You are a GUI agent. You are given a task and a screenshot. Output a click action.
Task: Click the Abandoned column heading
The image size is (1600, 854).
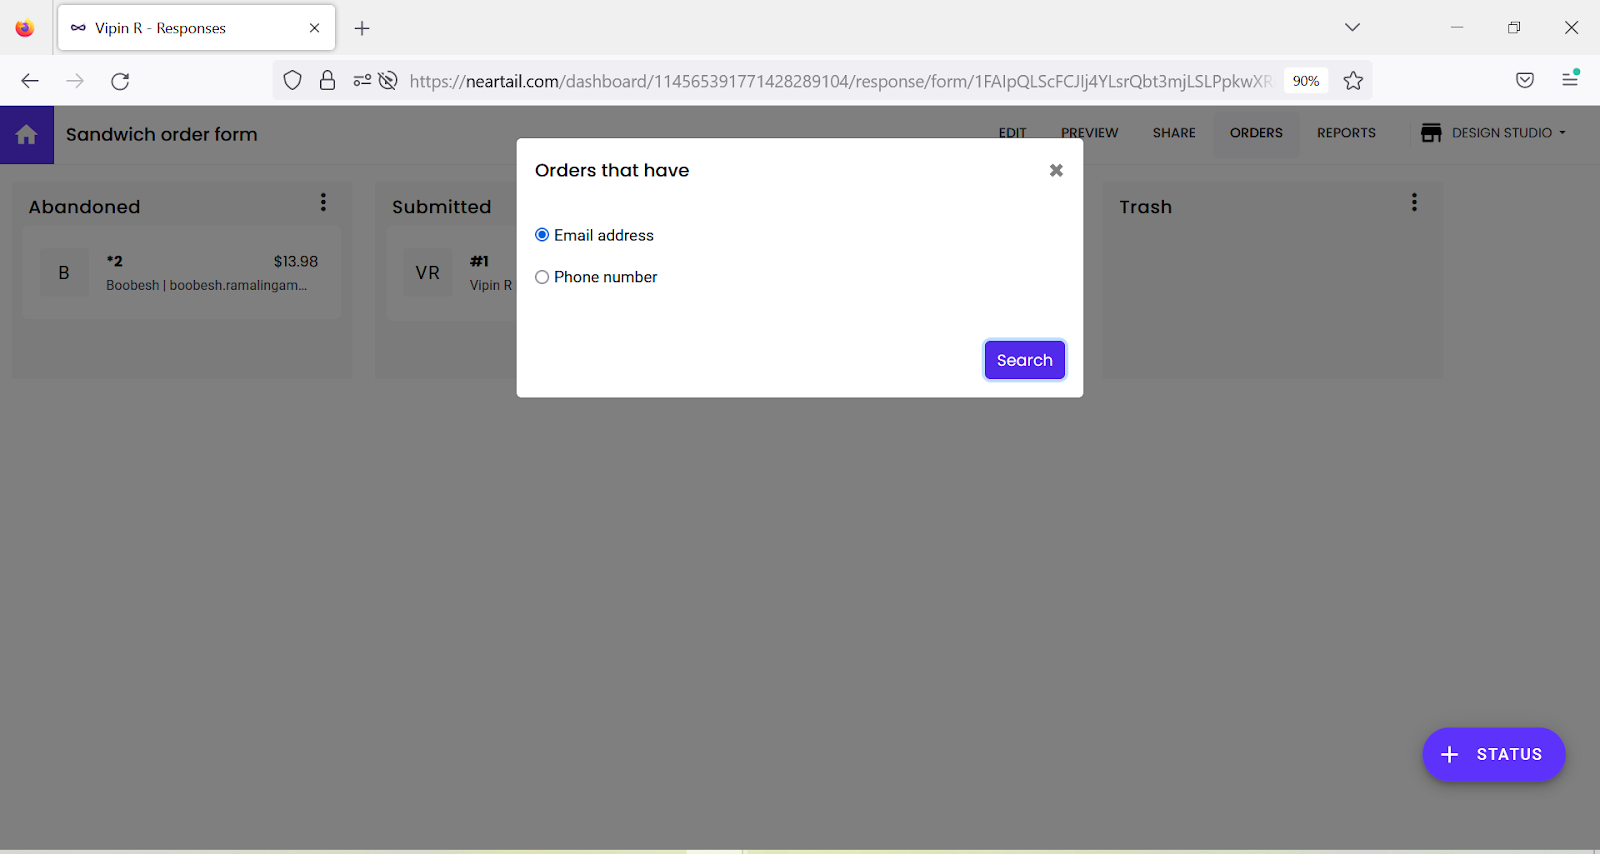click(x=84, y=207)
